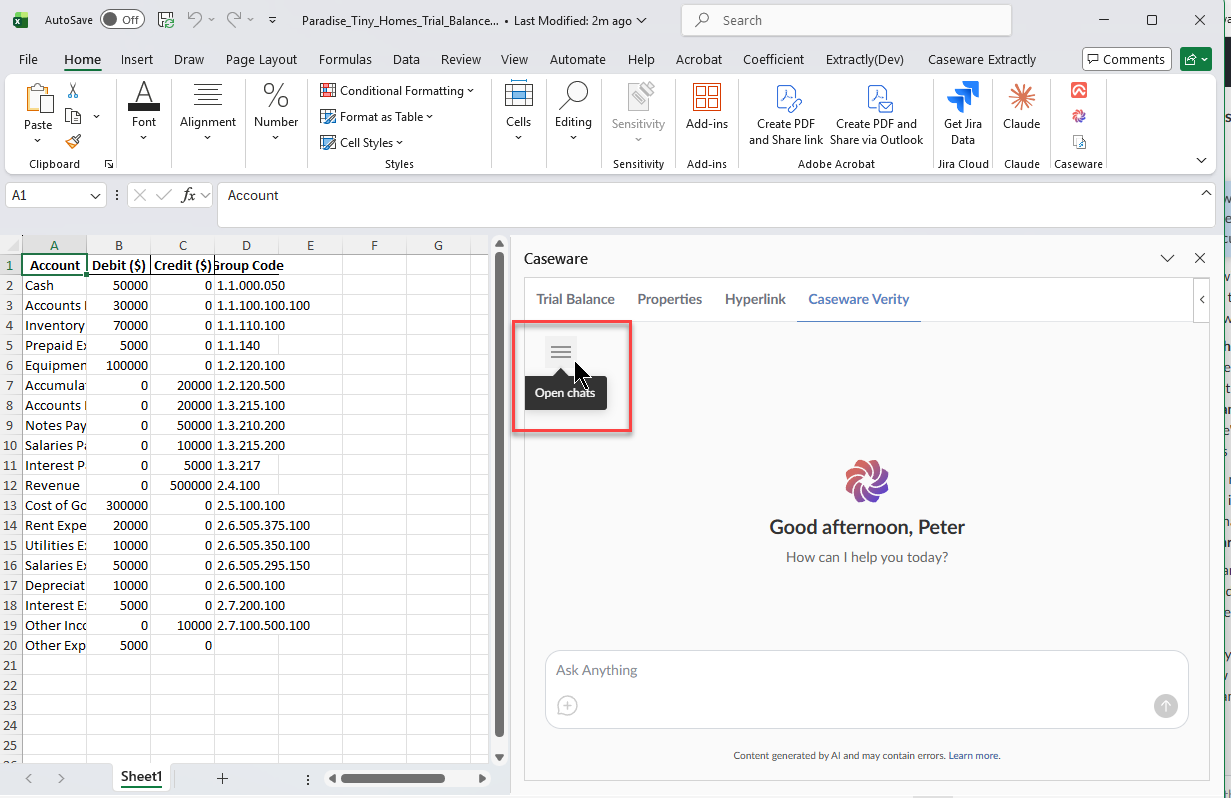Click Create PDF and Share link

coord(786,115)
